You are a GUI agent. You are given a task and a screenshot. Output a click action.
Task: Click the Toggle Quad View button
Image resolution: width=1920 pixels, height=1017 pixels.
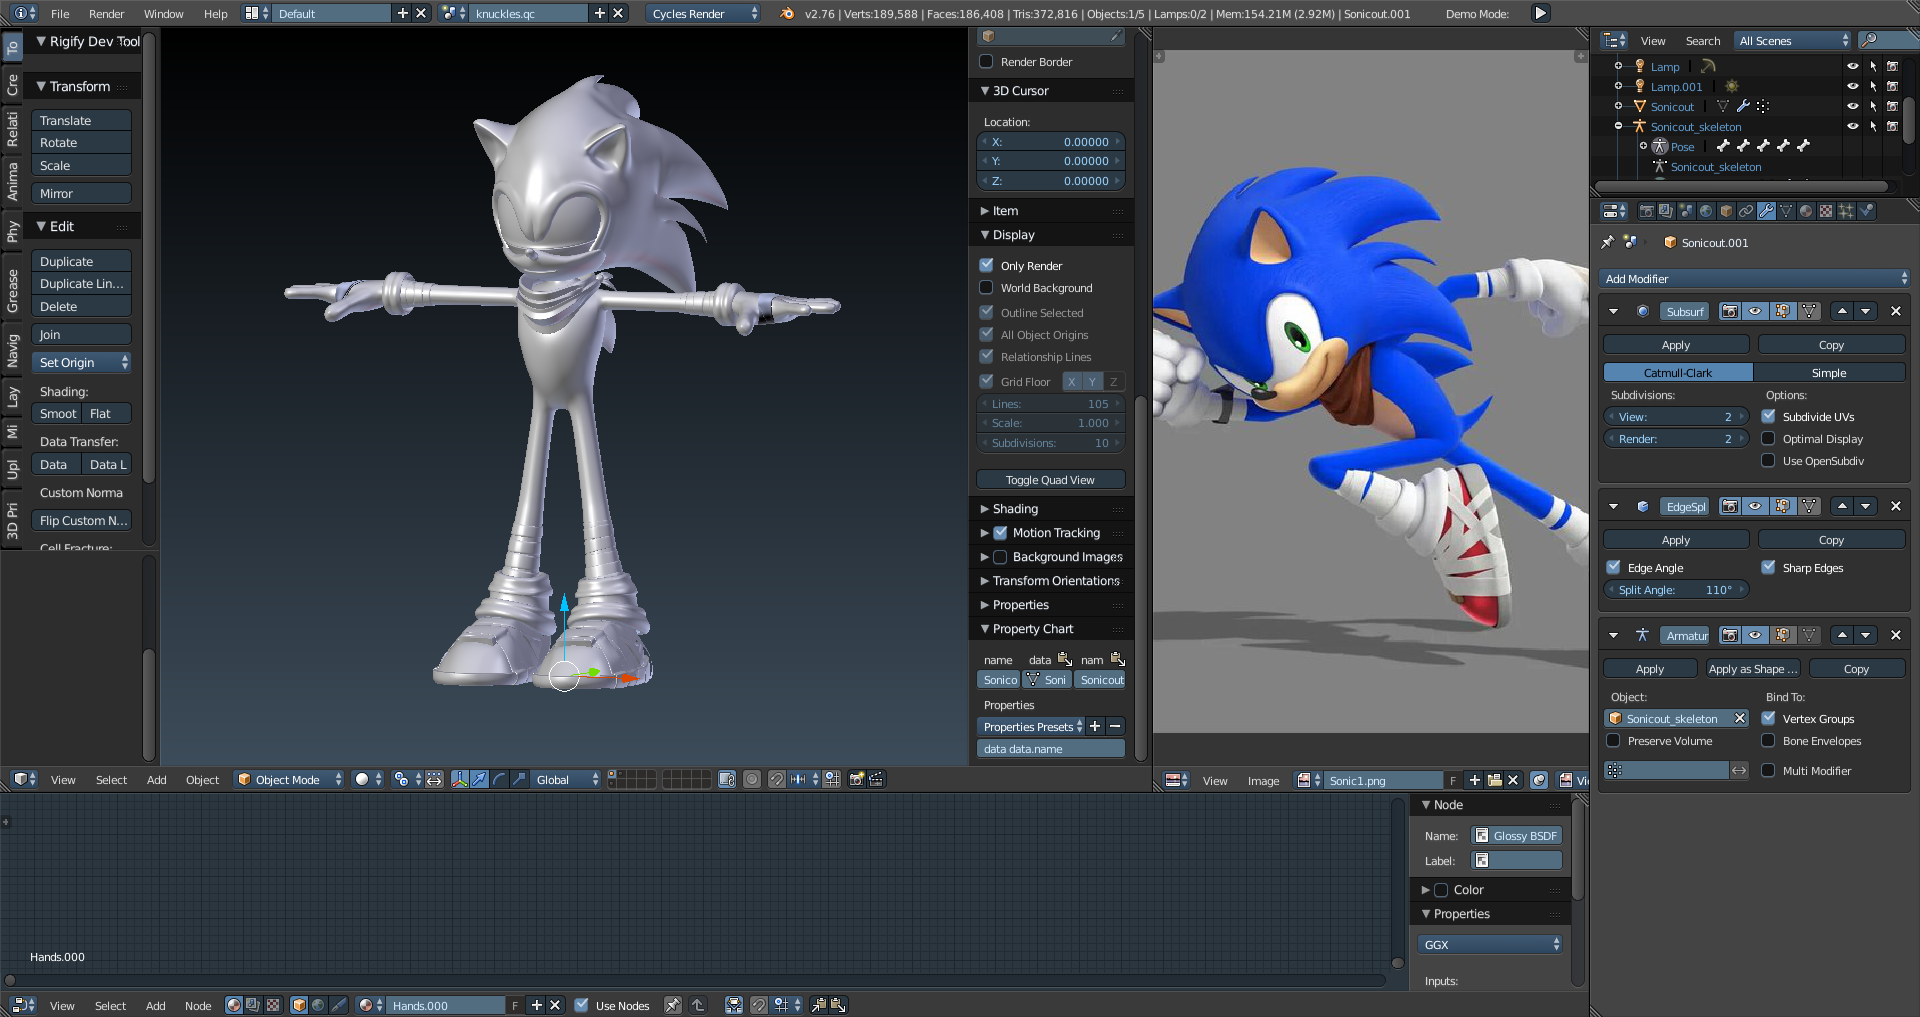point(1050,480)
